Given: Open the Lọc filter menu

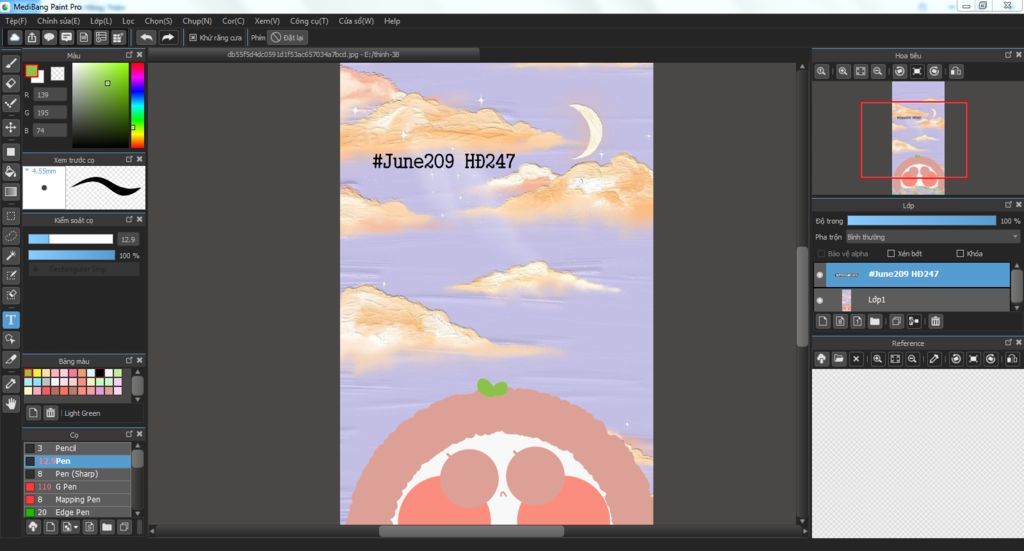Looking at the screenshot, I should pyautogui.click(x=128, y=21).
